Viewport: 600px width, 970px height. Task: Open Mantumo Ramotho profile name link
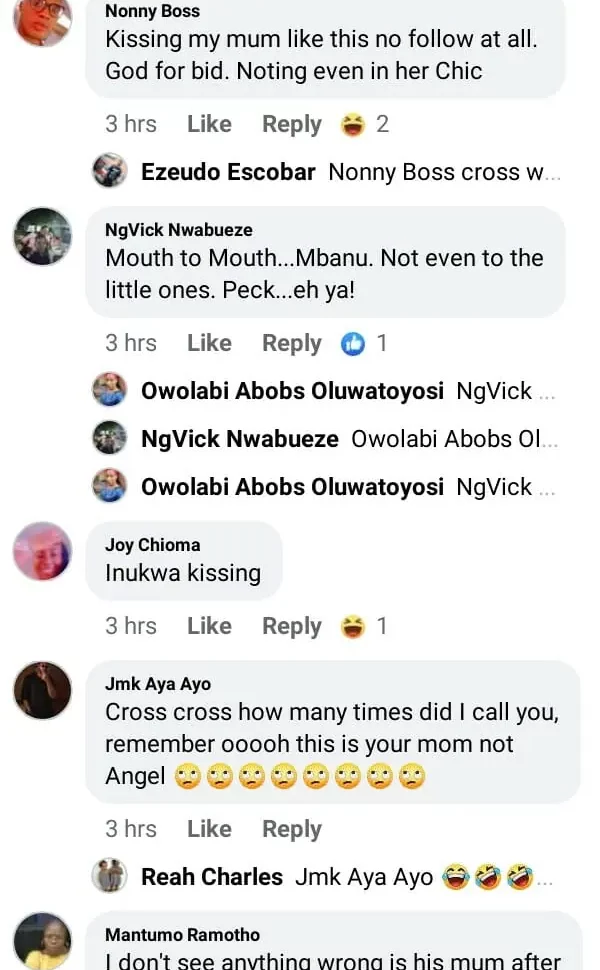pos(182,935)
